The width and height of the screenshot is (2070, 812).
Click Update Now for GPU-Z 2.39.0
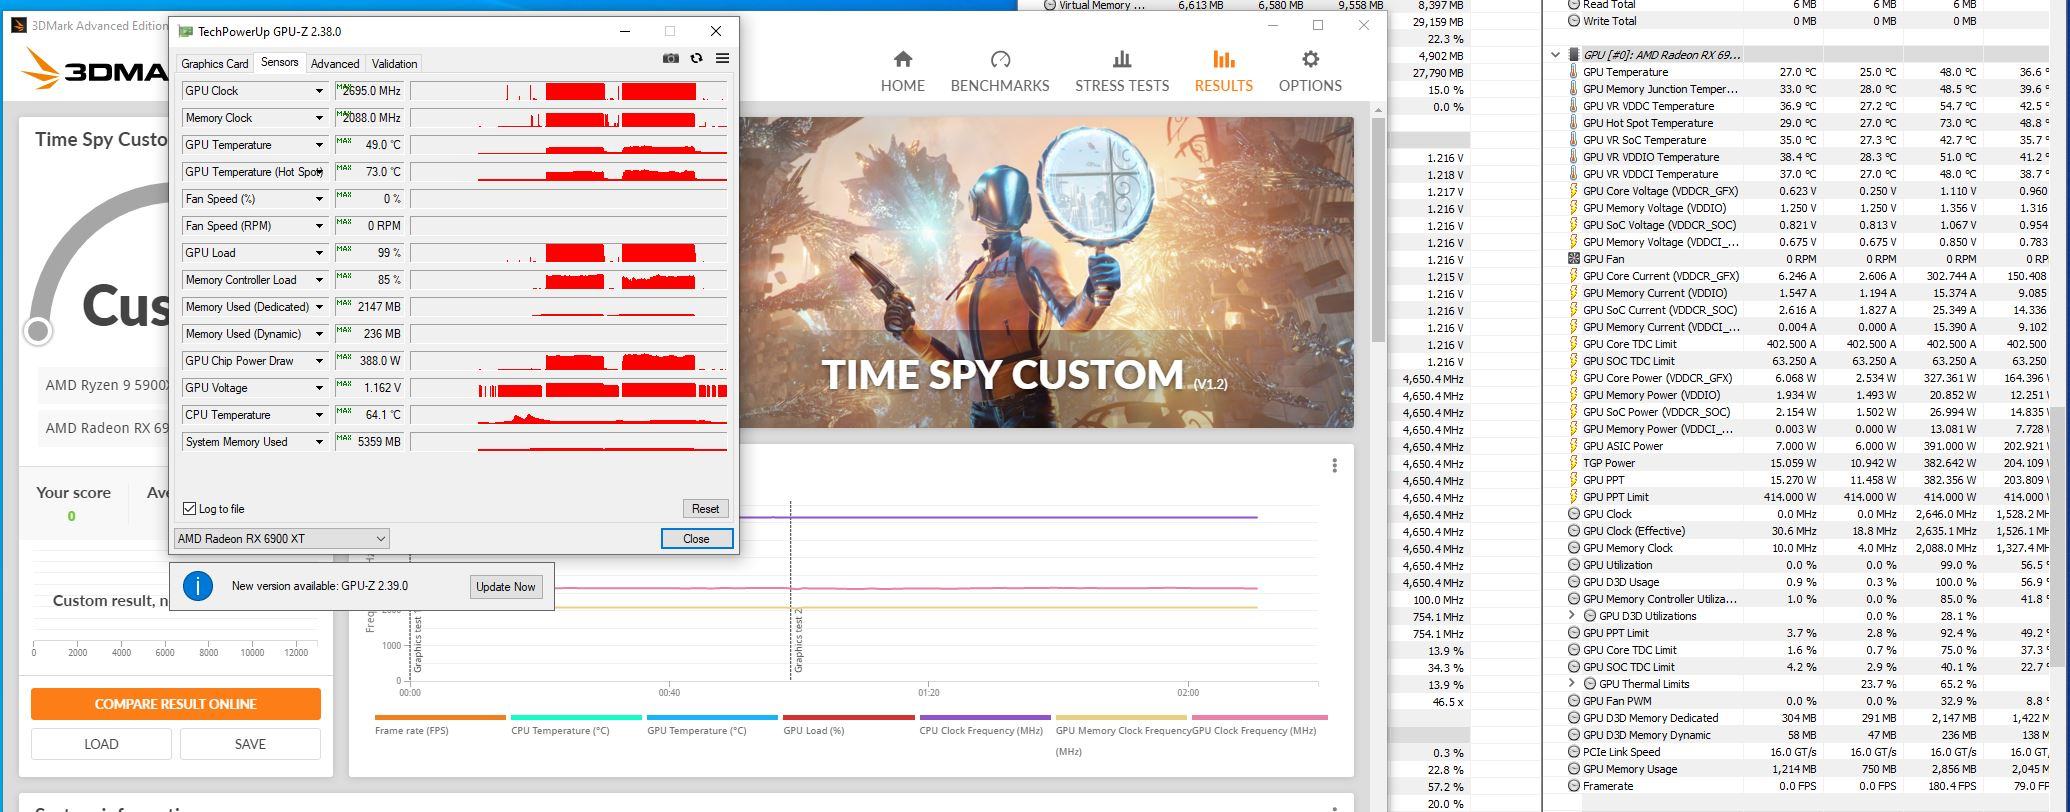click(505, 587)
